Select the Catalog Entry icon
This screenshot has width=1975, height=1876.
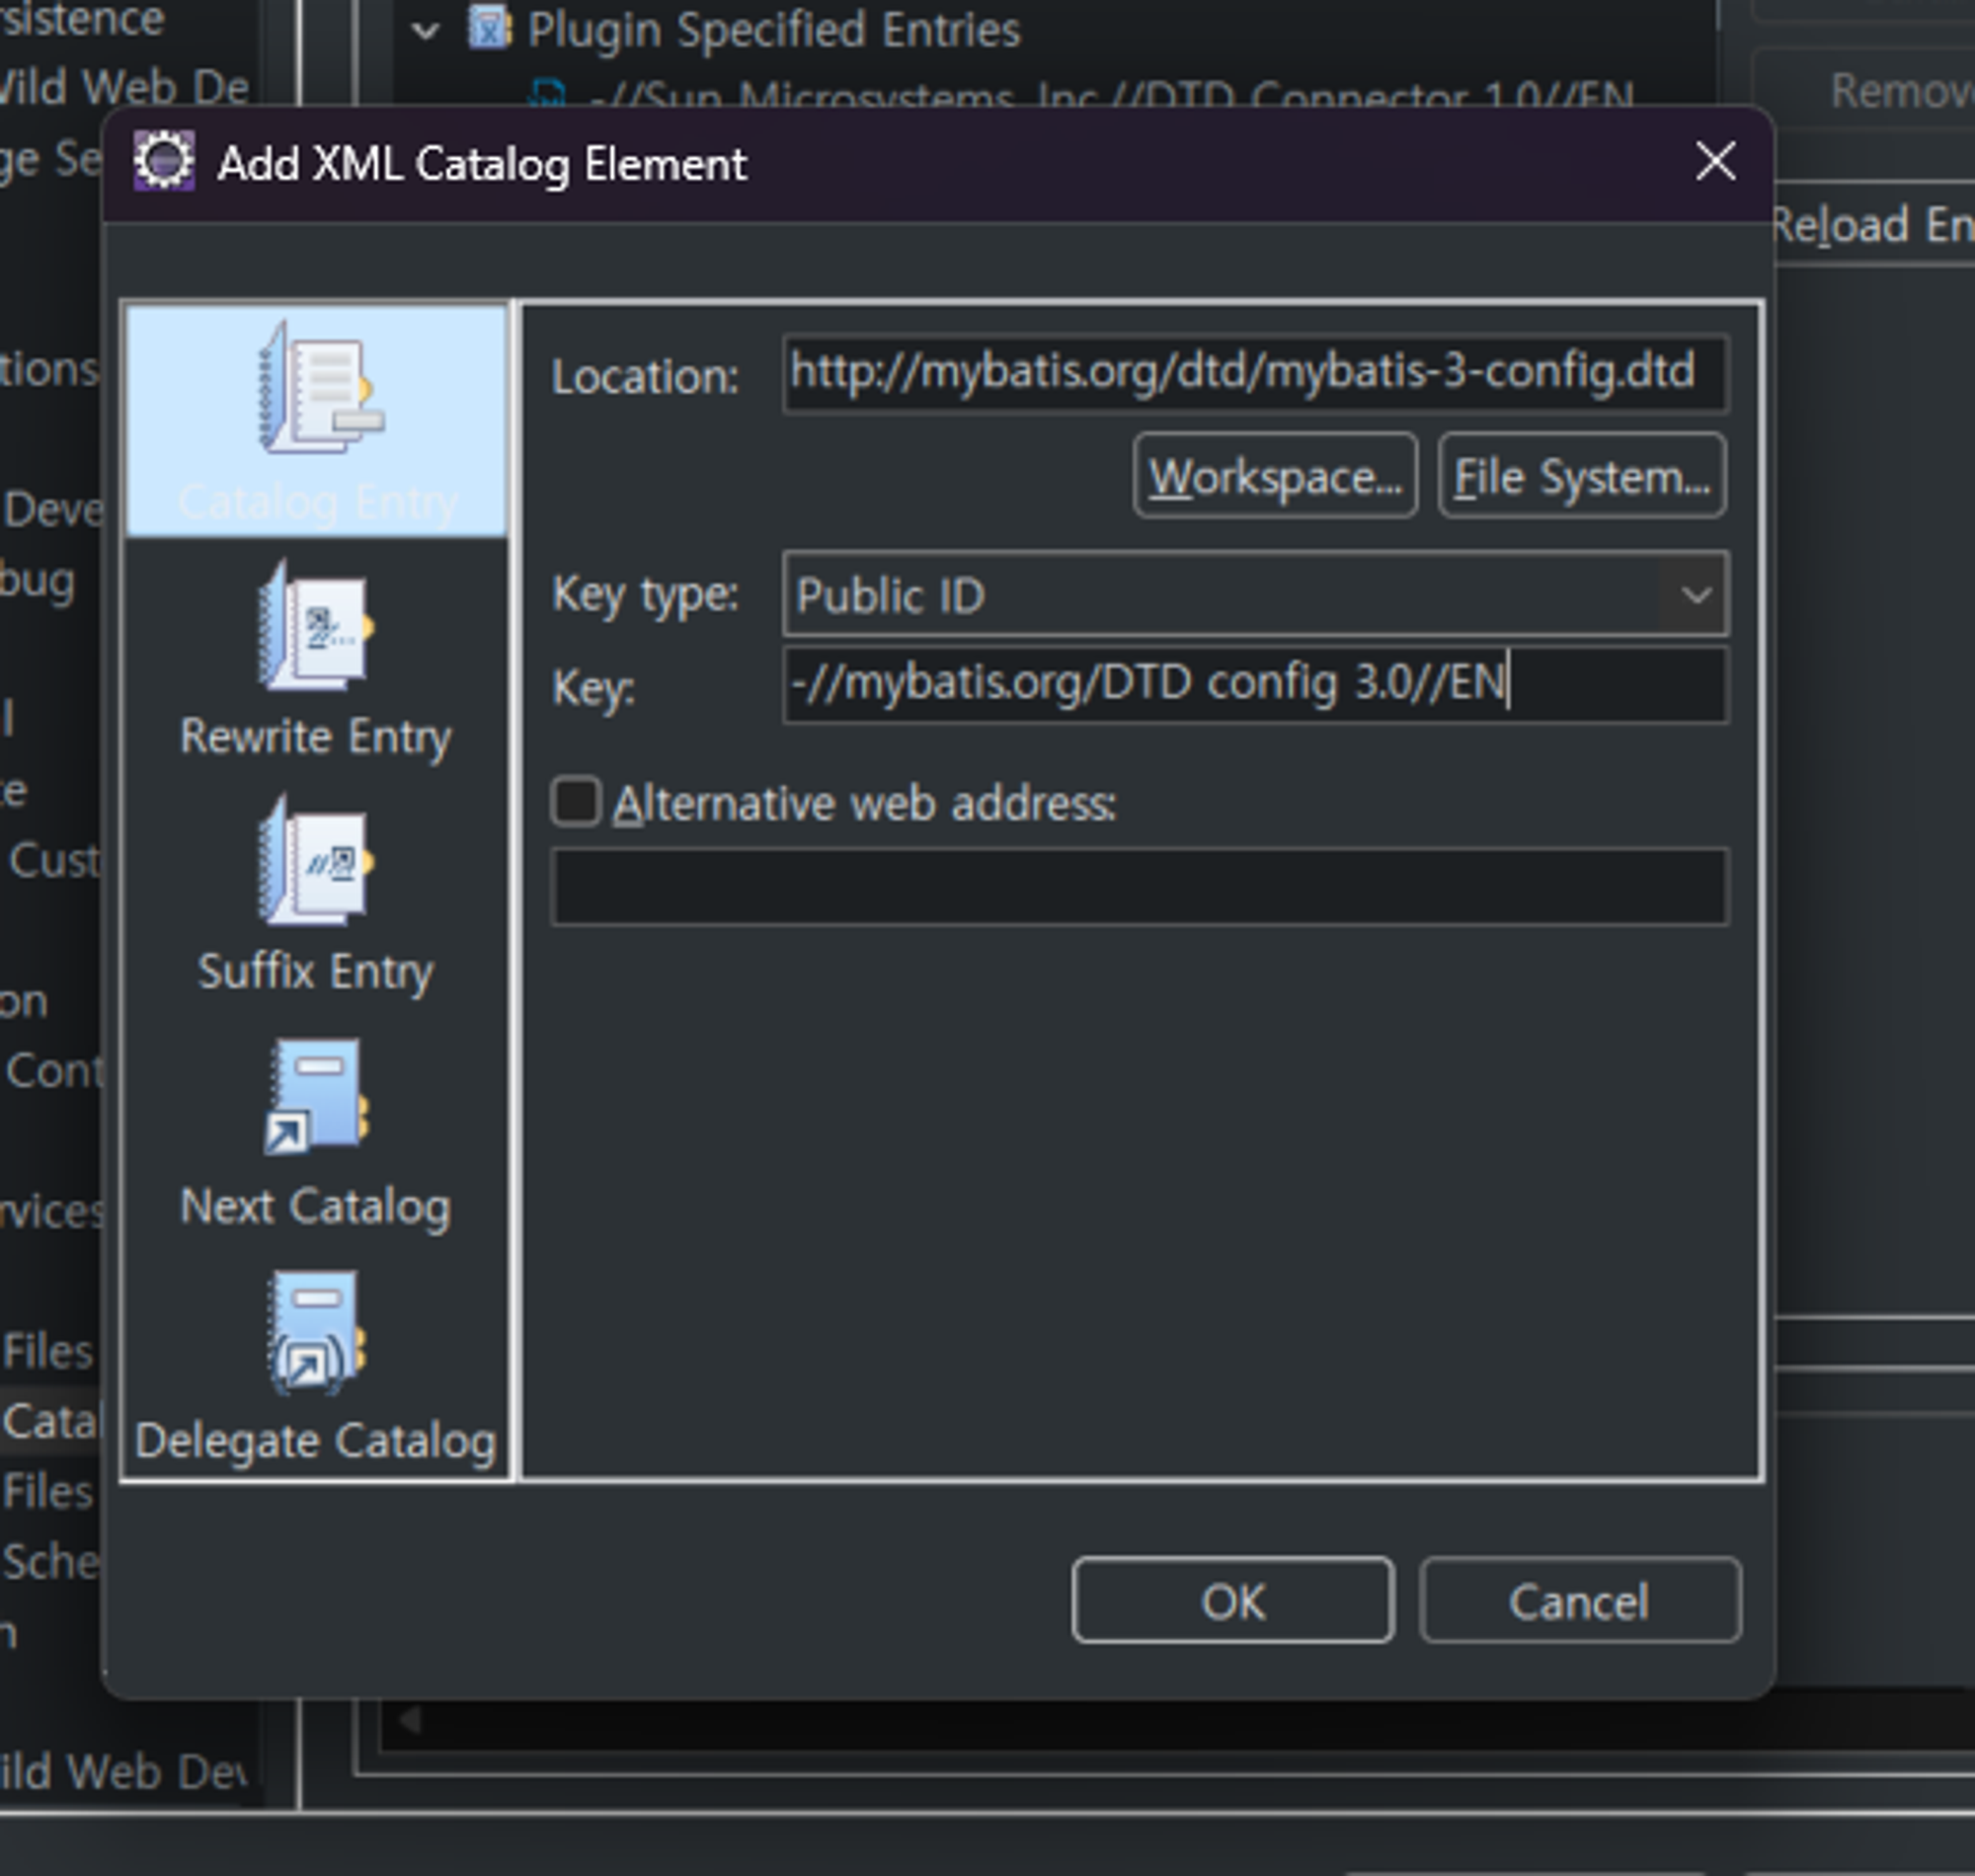318,390
